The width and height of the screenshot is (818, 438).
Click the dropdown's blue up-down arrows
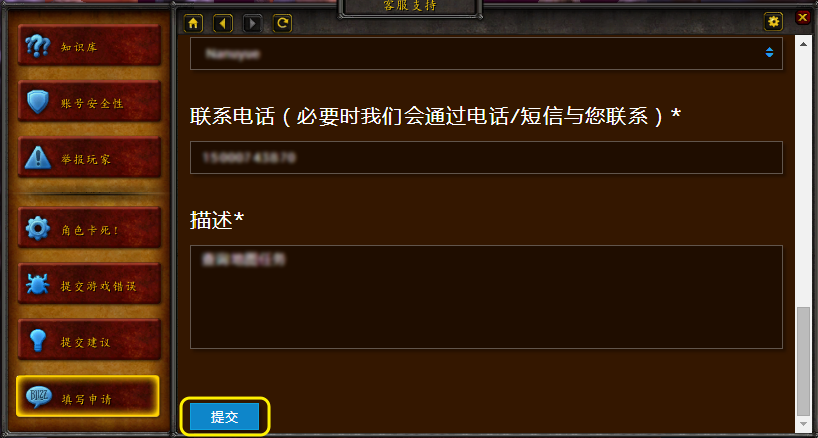769,53
